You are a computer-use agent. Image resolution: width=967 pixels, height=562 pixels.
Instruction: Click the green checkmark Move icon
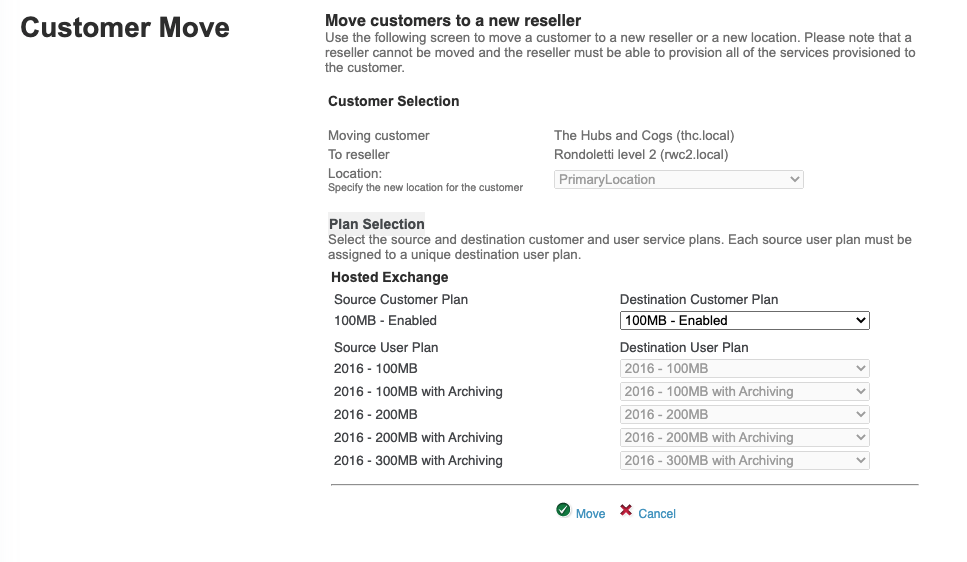[x=563, y=510]
